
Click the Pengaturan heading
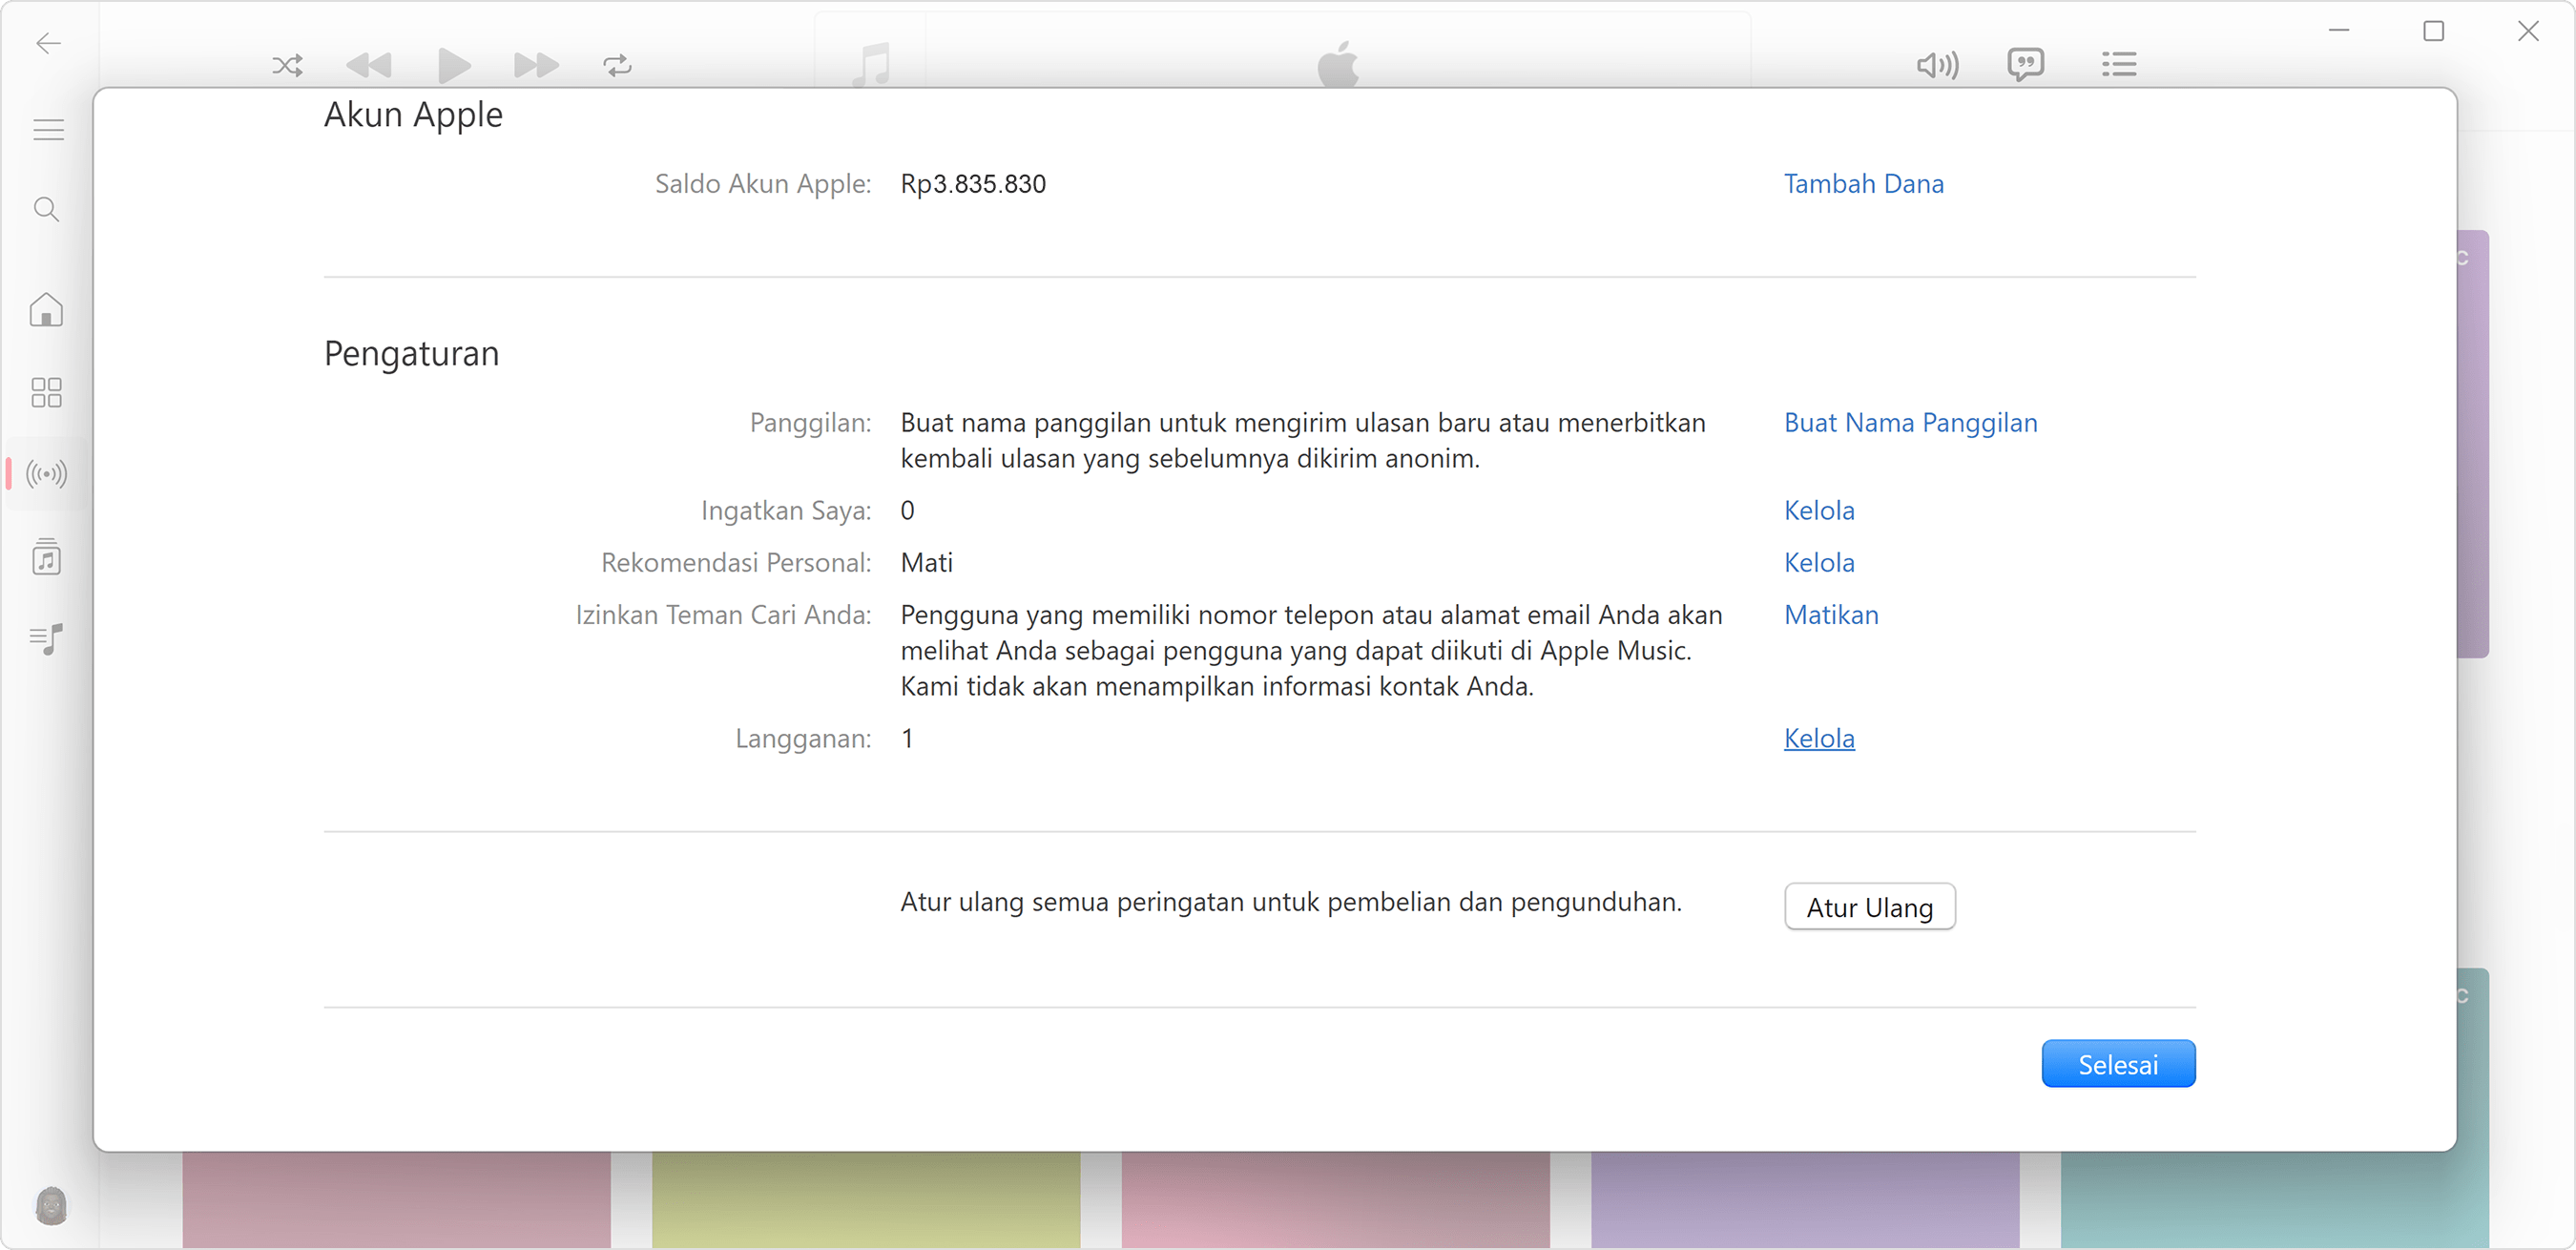411,354
